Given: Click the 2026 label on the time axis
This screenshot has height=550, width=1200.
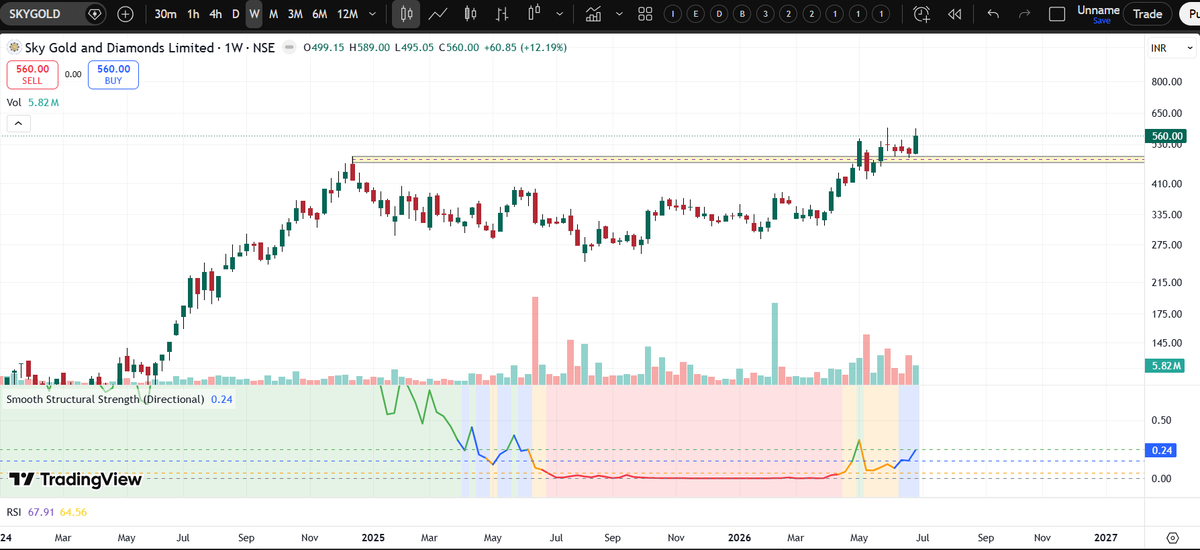Looking at the screenshot, I should click(x=740, y=538).
